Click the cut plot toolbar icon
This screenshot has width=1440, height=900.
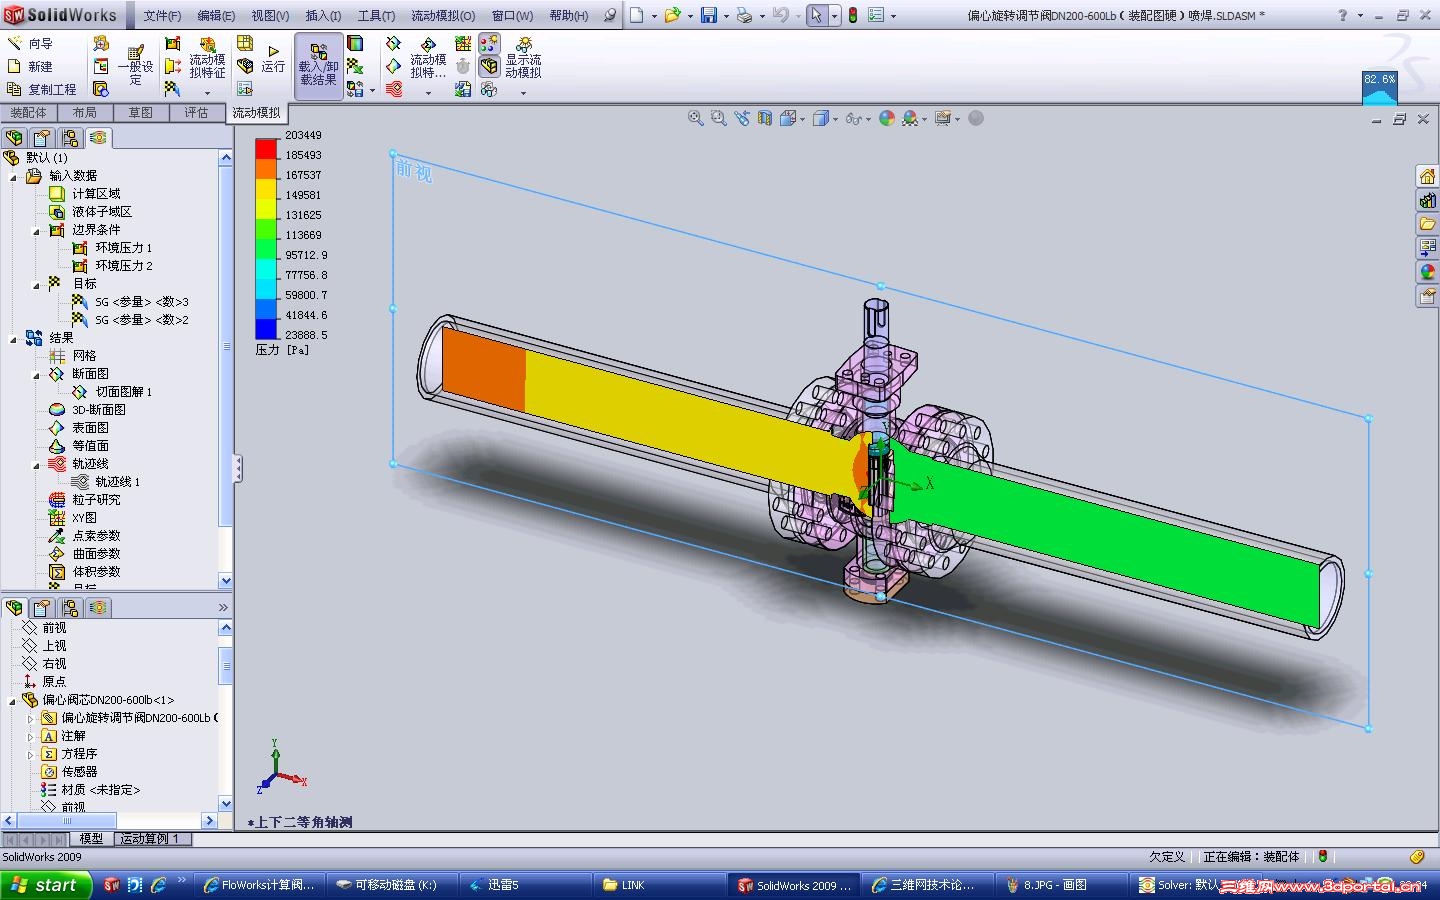point(393,44)
